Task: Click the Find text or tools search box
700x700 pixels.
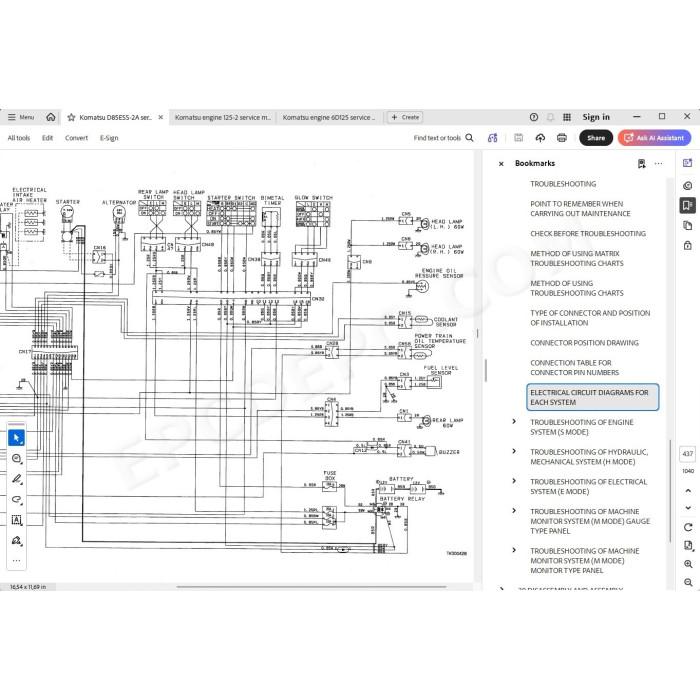Action: pyautogui.click(x=443, y=138)
